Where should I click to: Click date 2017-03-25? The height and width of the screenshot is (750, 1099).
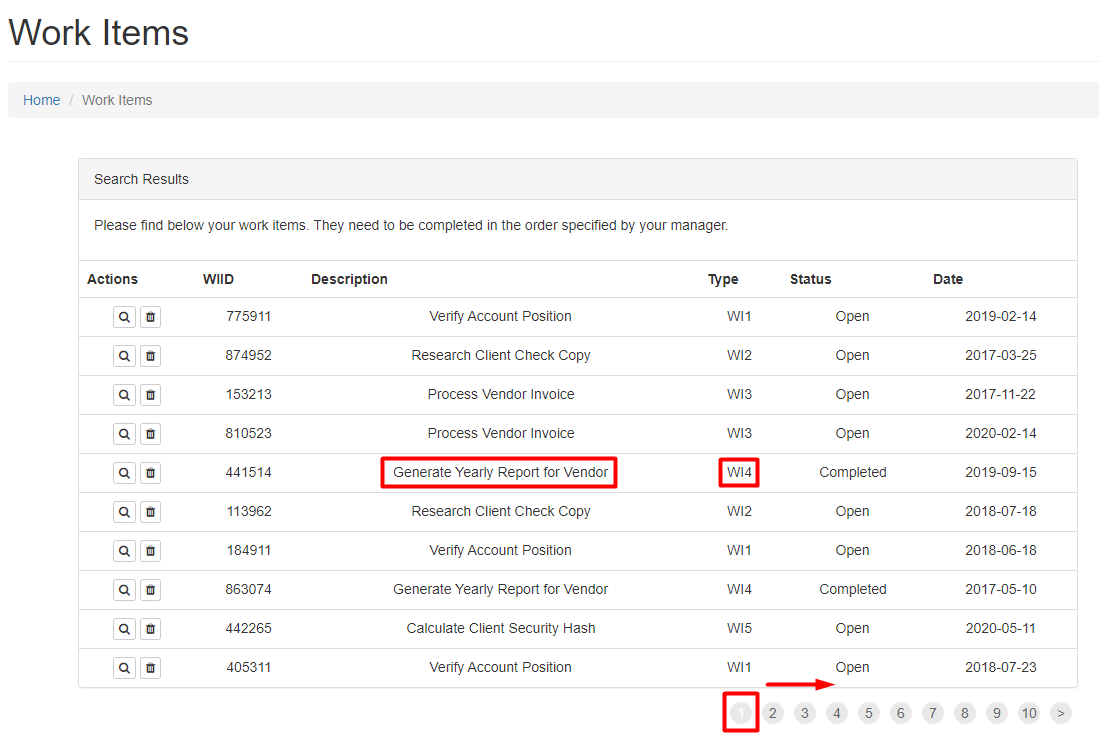tap(1000, 355)
